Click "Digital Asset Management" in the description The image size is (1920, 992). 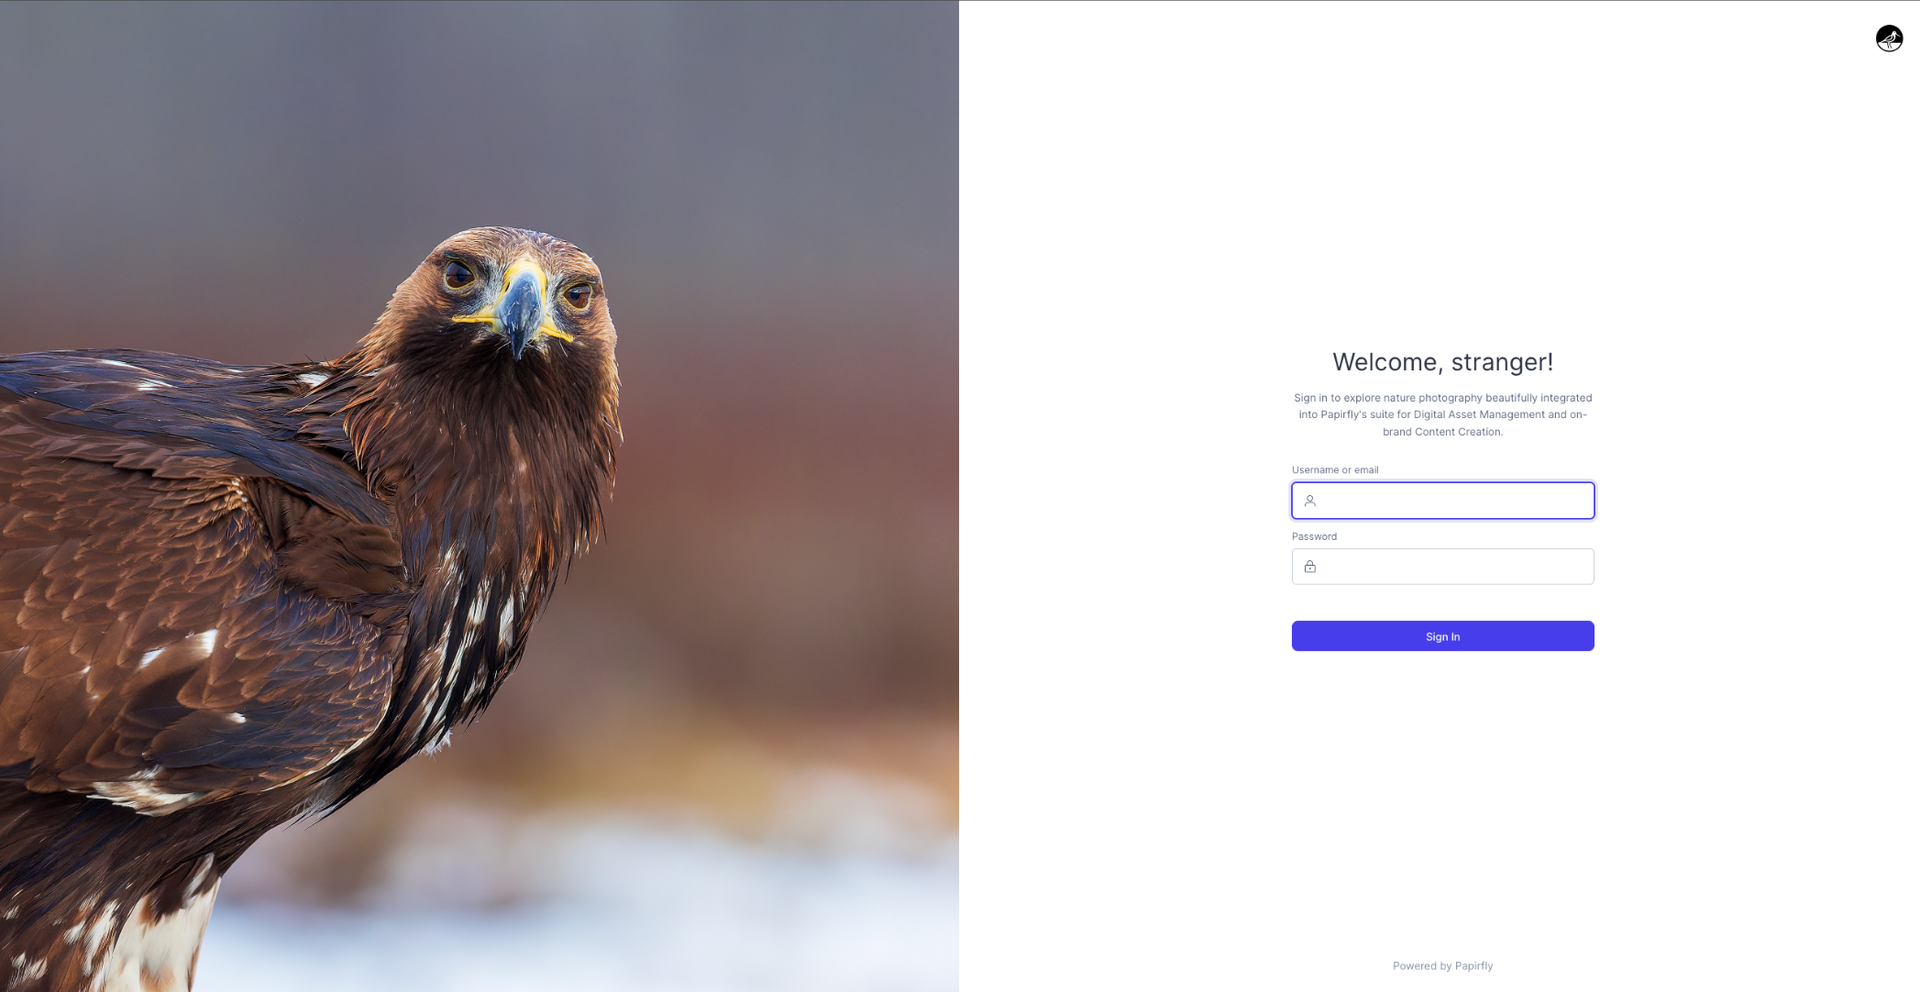[x=1479, y=415]
